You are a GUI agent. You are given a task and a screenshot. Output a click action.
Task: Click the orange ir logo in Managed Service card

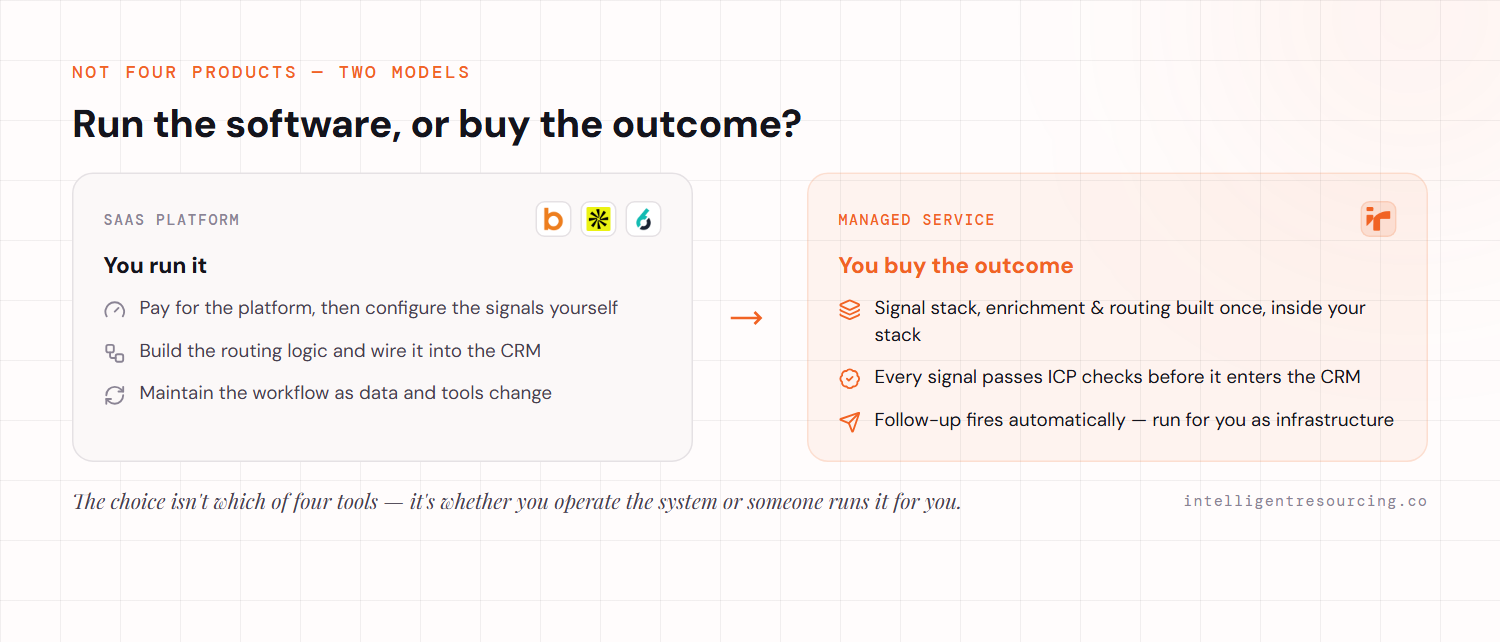click(x=1378, y=219)
